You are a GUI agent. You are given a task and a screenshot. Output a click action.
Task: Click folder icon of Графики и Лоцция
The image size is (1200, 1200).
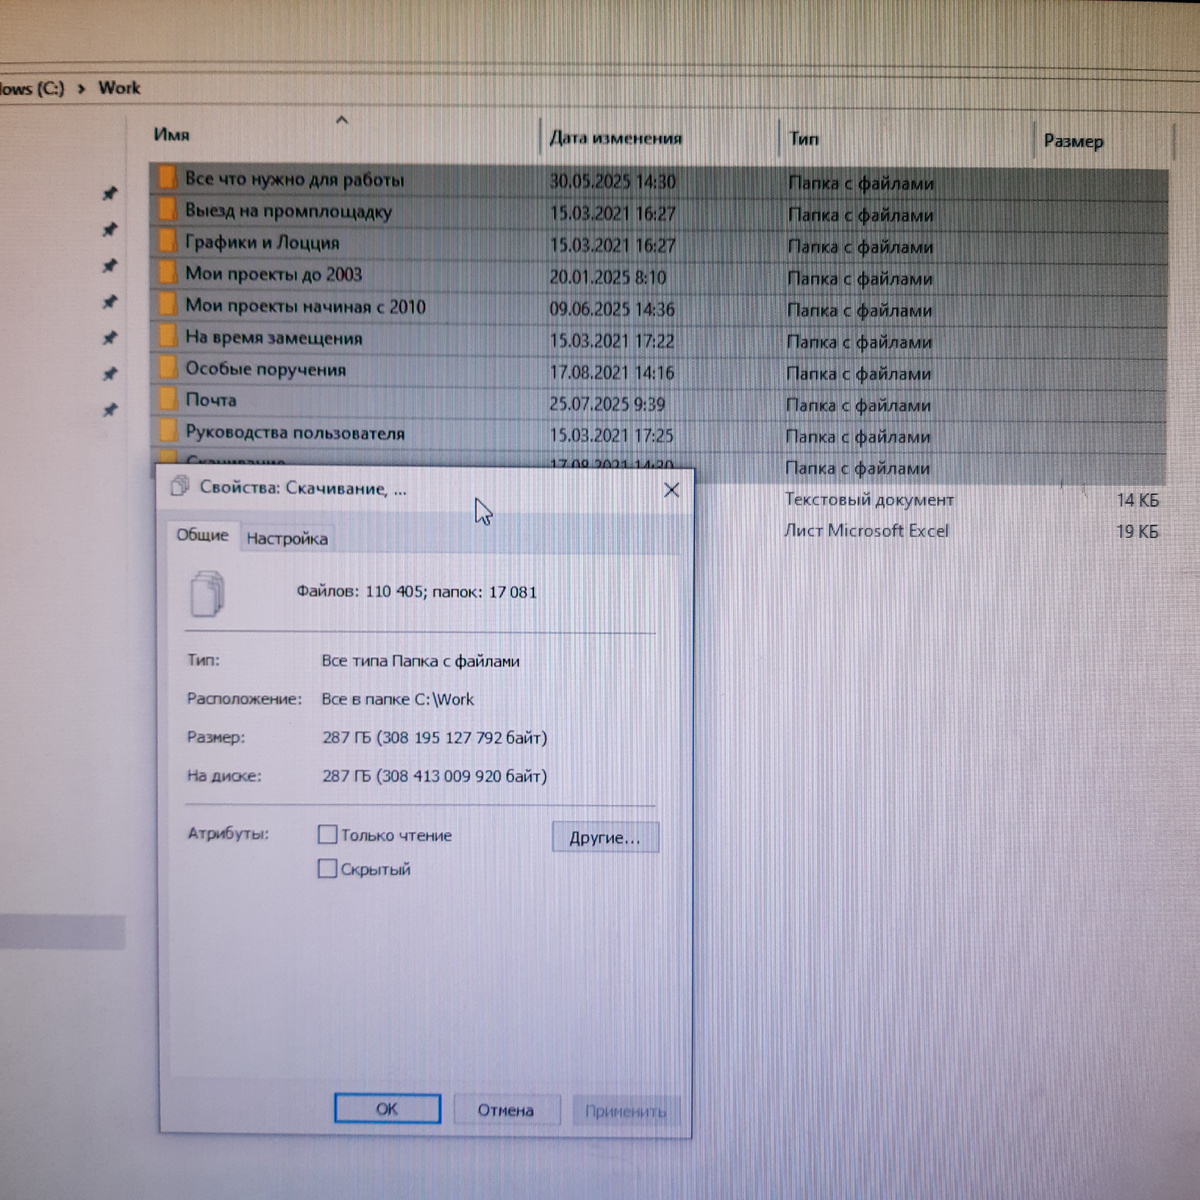(x=166, y=242)
